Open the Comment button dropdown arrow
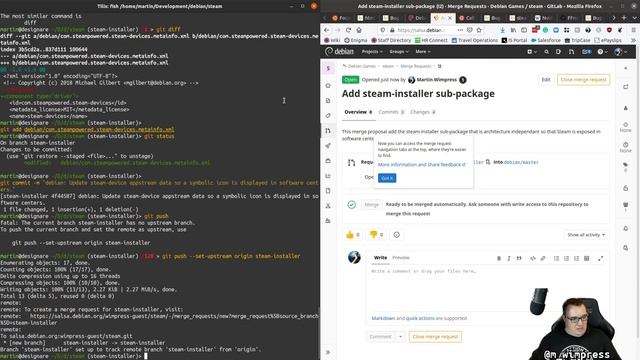 (400, 337)
